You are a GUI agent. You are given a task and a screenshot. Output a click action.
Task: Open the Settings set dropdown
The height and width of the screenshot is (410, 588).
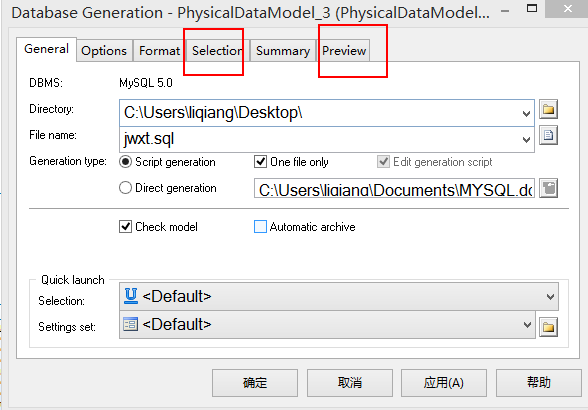tap(327, 324)
